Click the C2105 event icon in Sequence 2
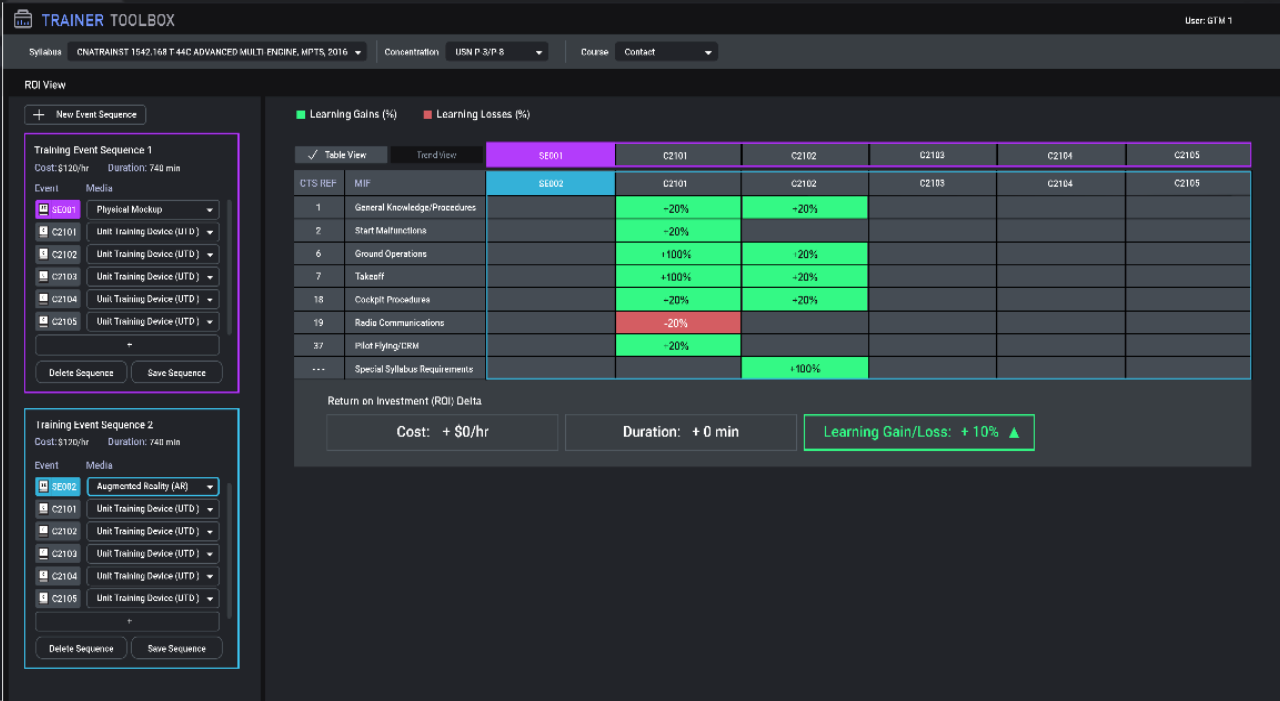1280x701 pixels. [43, 599]
